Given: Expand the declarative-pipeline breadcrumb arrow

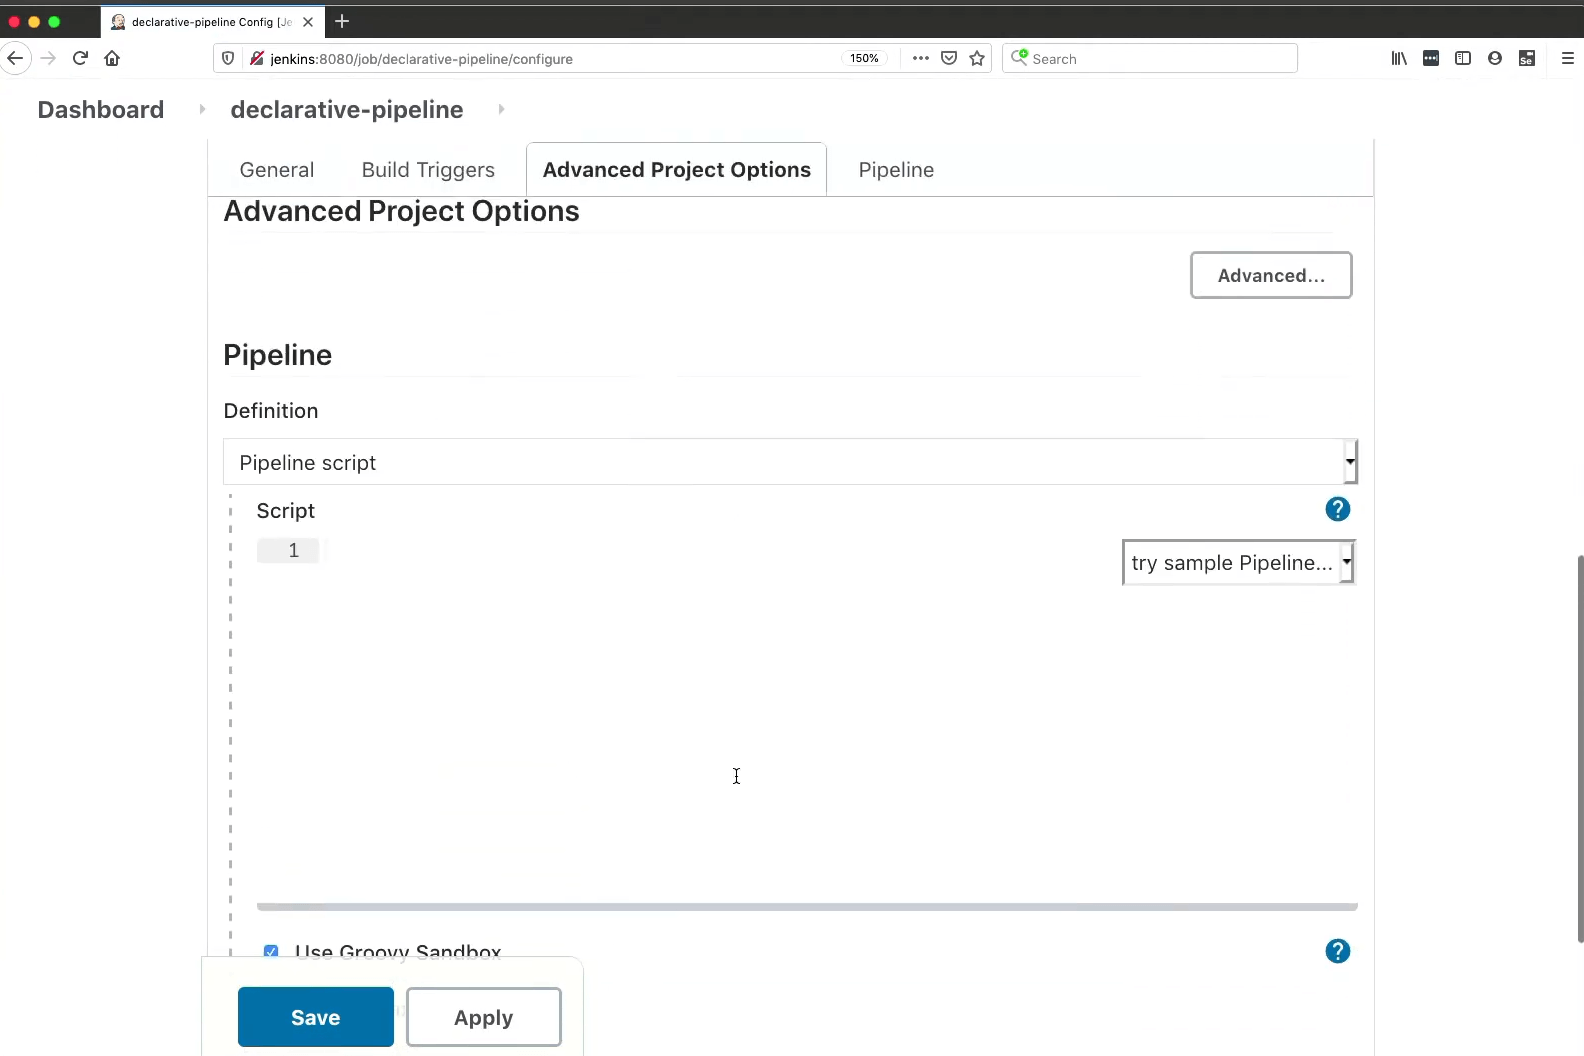Looking at the screenshot, I should pyautogui.click(x=501, y=109).
